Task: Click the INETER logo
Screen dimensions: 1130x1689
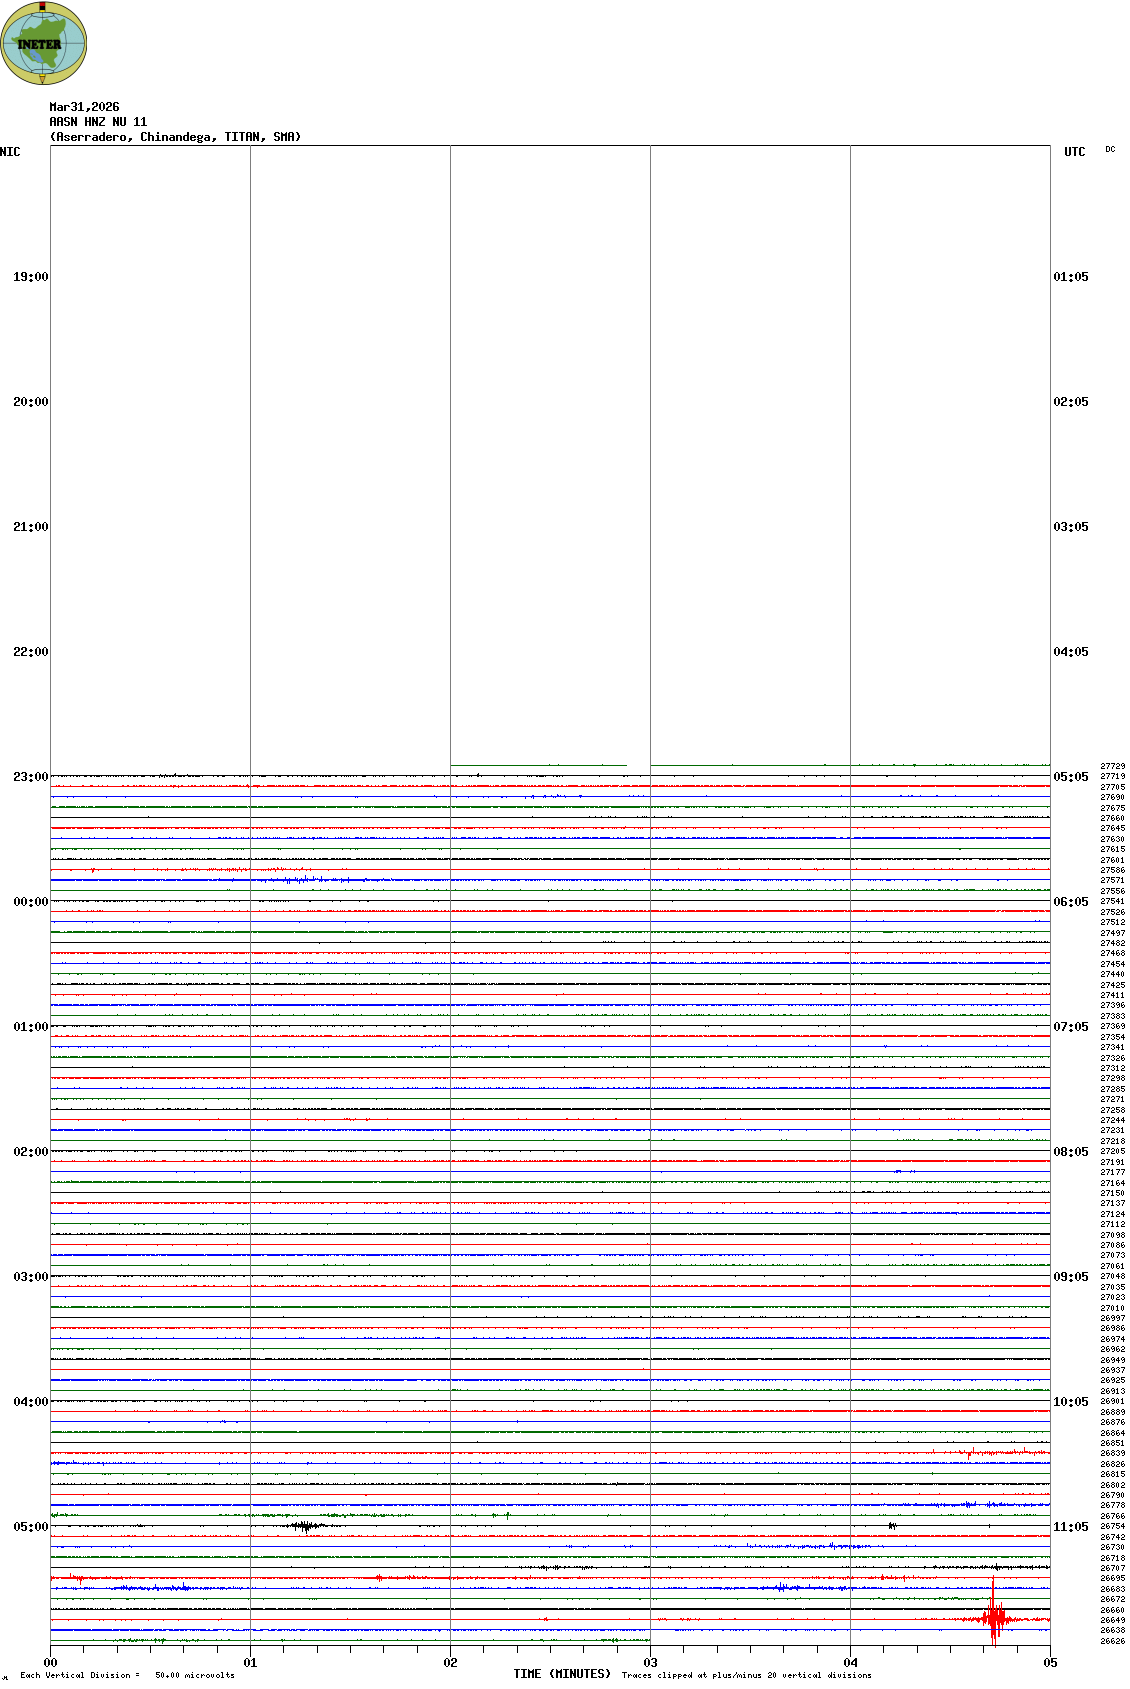Action: pyautogui.click(x=44, y=44)
